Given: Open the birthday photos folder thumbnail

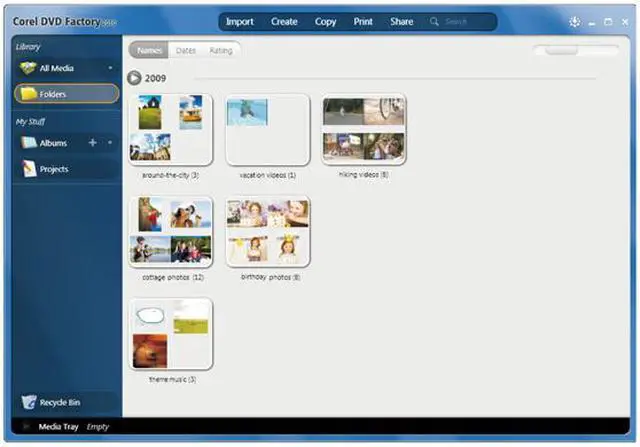Looking at the screenshot, I should (x=268, y=231).
